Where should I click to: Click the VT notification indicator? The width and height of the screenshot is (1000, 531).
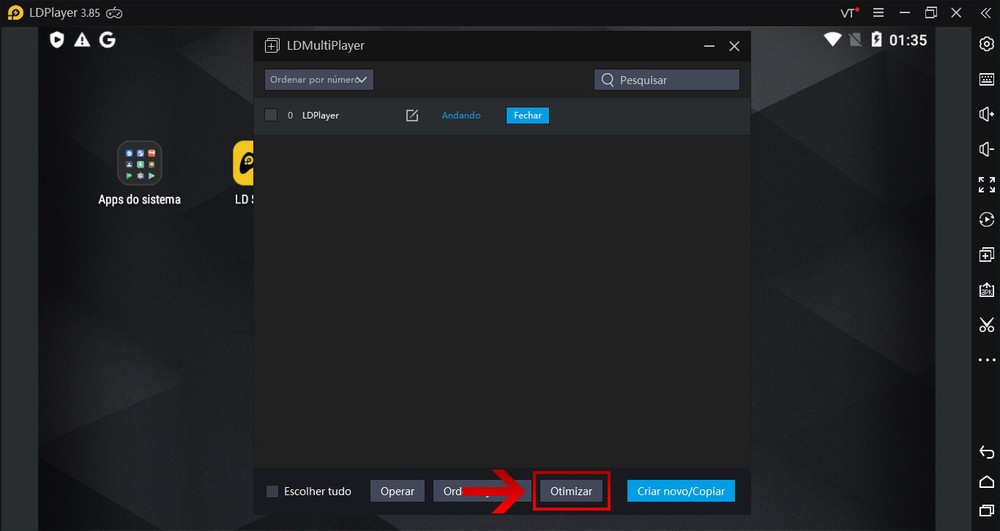(x=849, y=13)
